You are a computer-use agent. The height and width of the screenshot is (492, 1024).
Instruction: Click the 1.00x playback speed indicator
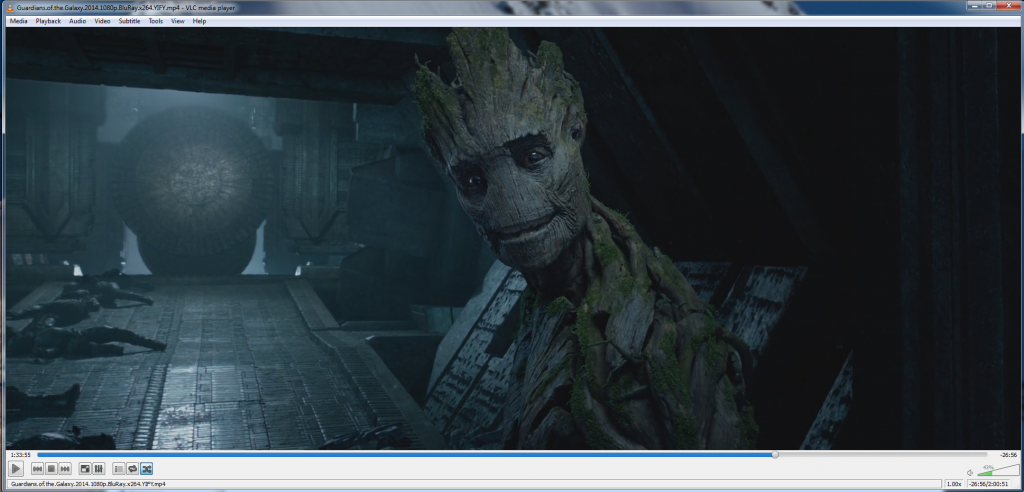[953, 484]
